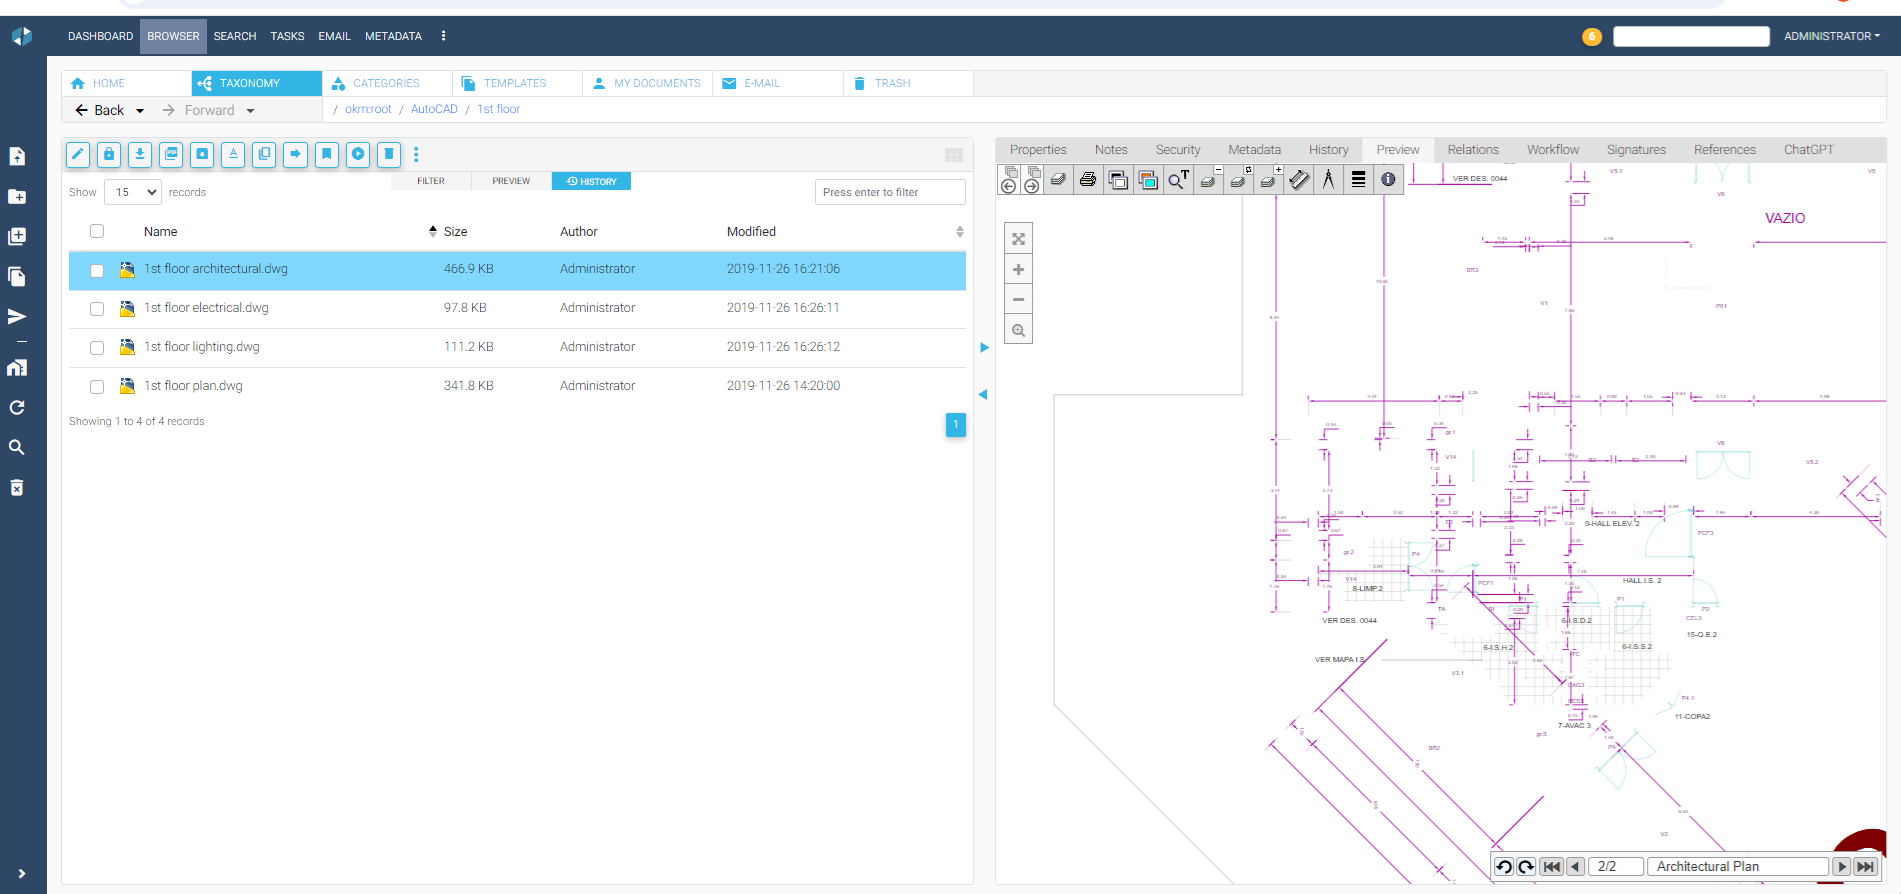Click the checkout box-with-arrow icon
Screen dimensions: 1901x894
pyautogui.click(x=202, y=154)
